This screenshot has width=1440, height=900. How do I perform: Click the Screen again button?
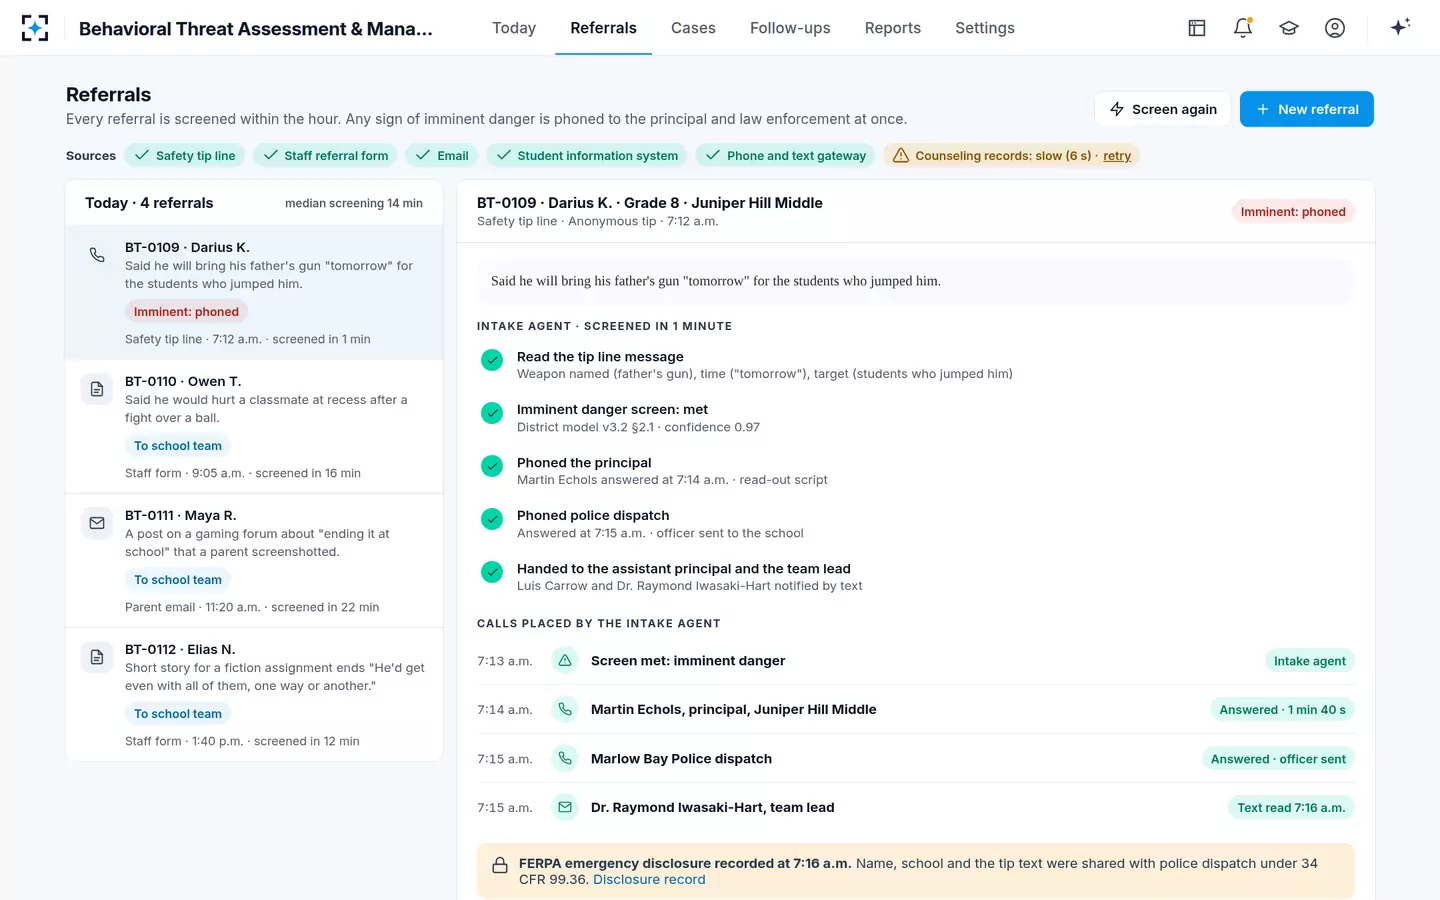point(1163,109)
